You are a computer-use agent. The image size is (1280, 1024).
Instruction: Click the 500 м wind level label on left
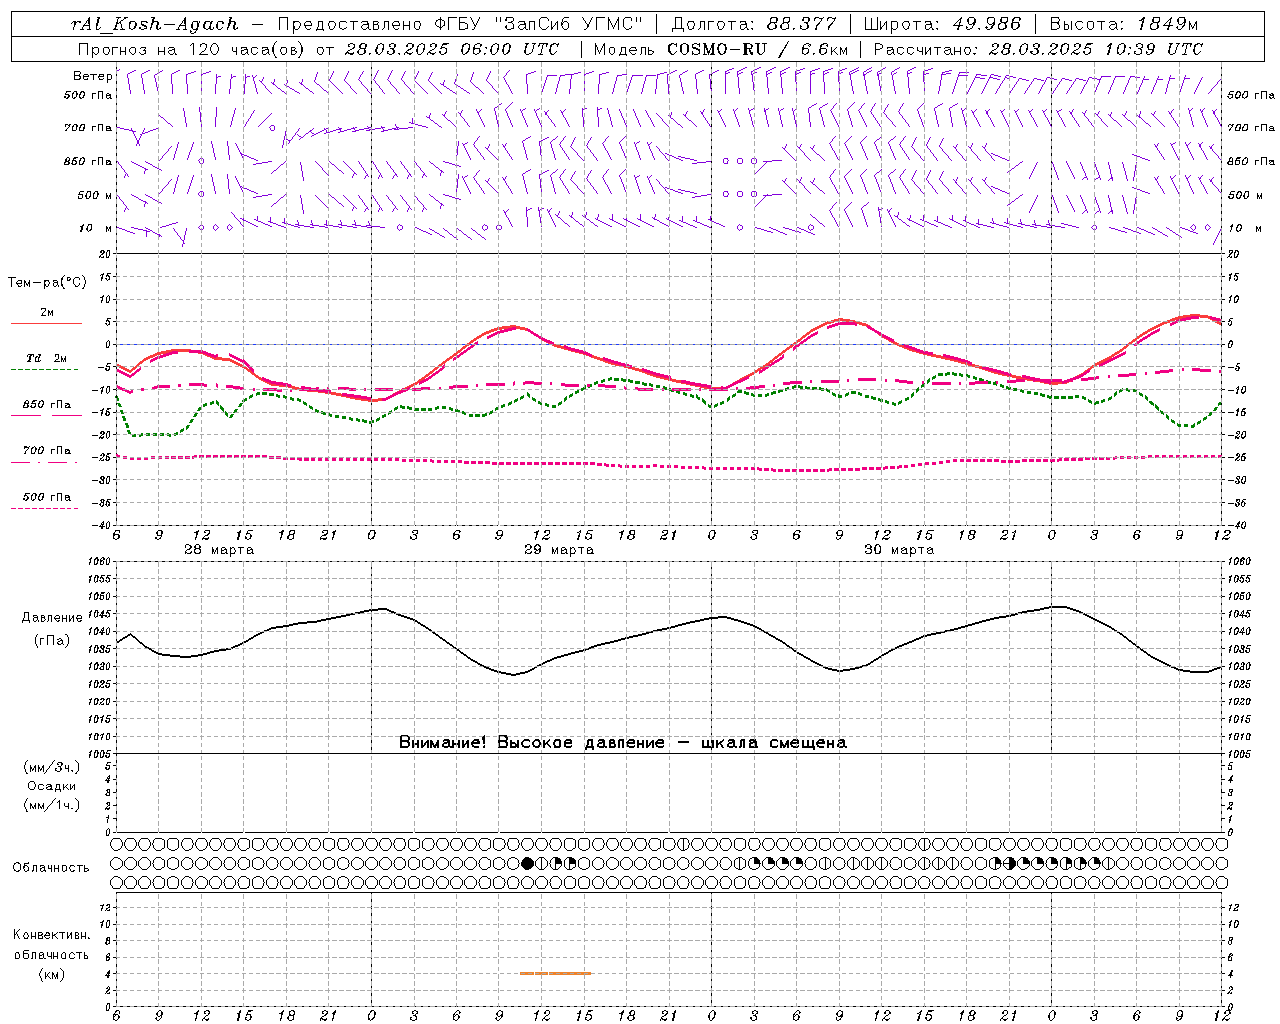(x=95, y=195)
